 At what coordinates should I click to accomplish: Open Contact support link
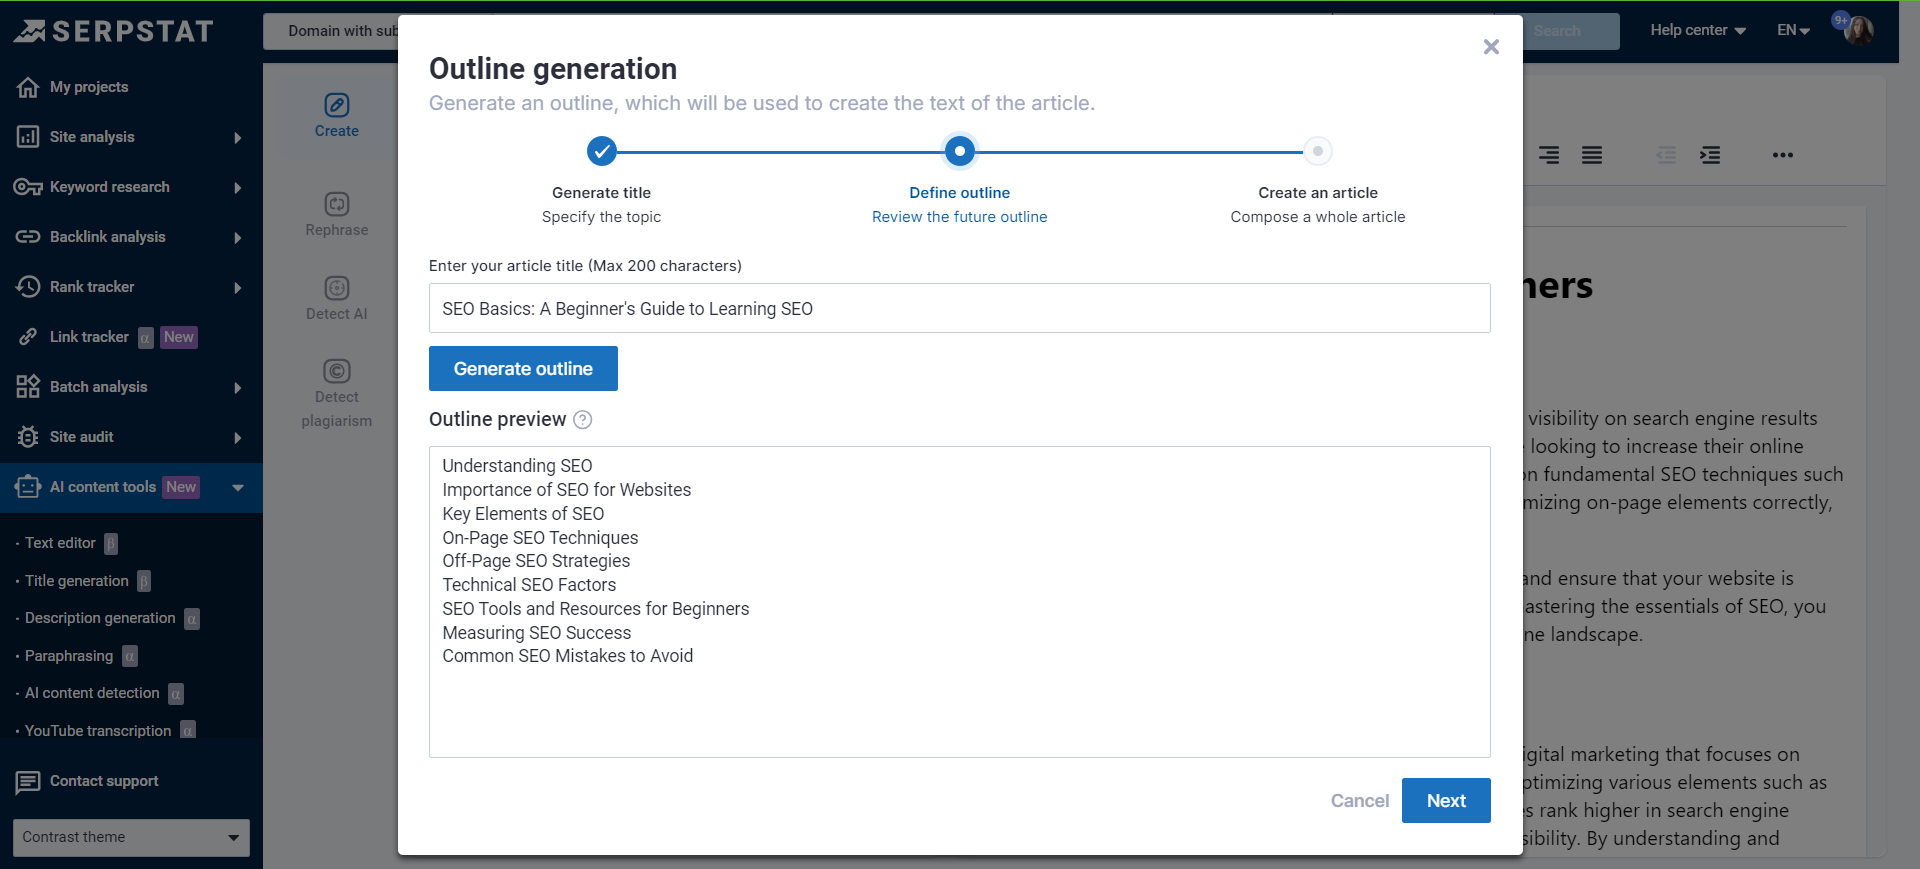coord(104,781)
